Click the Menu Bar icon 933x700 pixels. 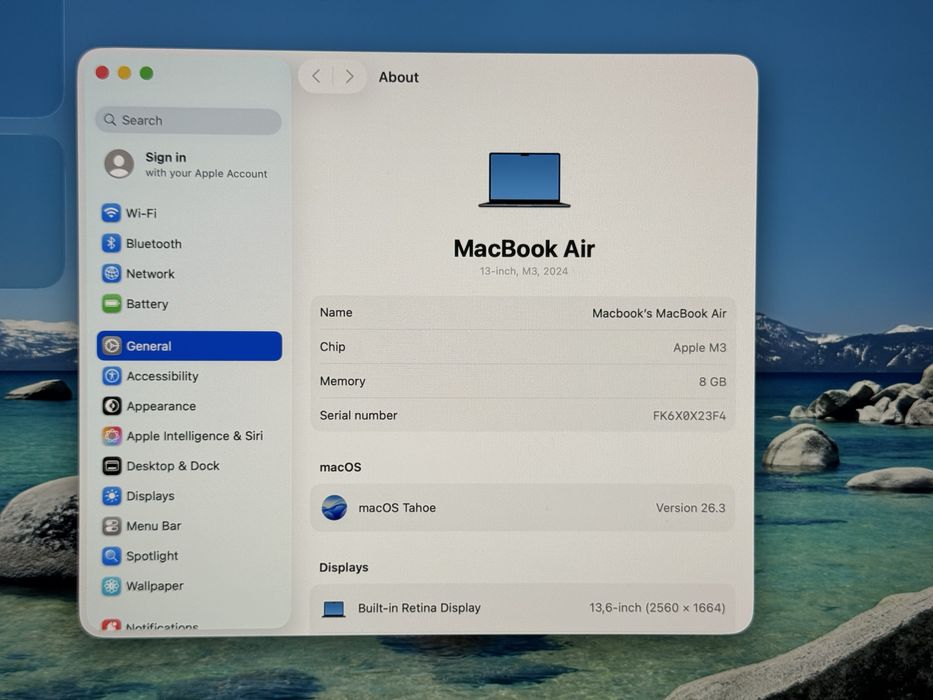111,526
